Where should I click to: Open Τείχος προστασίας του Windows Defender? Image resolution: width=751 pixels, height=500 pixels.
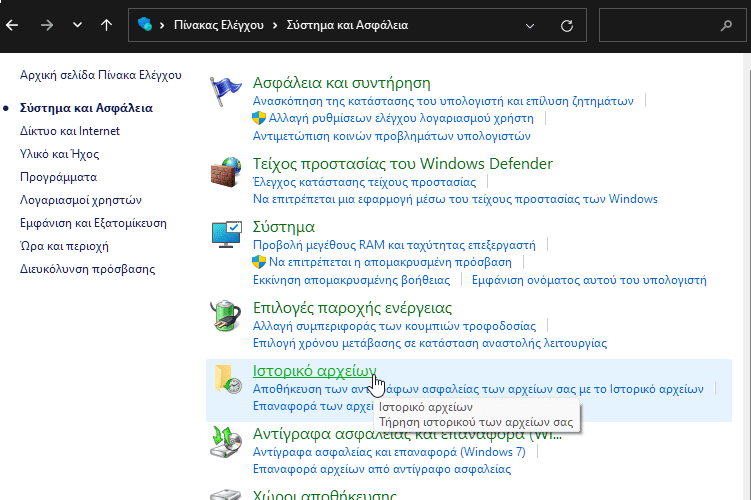(402, 164)
